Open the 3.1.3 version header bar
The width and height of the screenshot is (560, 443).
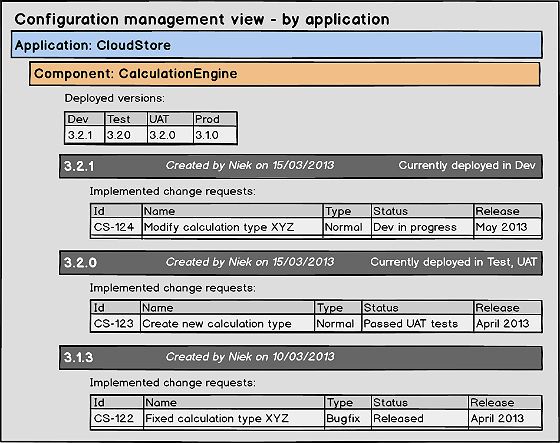tap(301, 358)
